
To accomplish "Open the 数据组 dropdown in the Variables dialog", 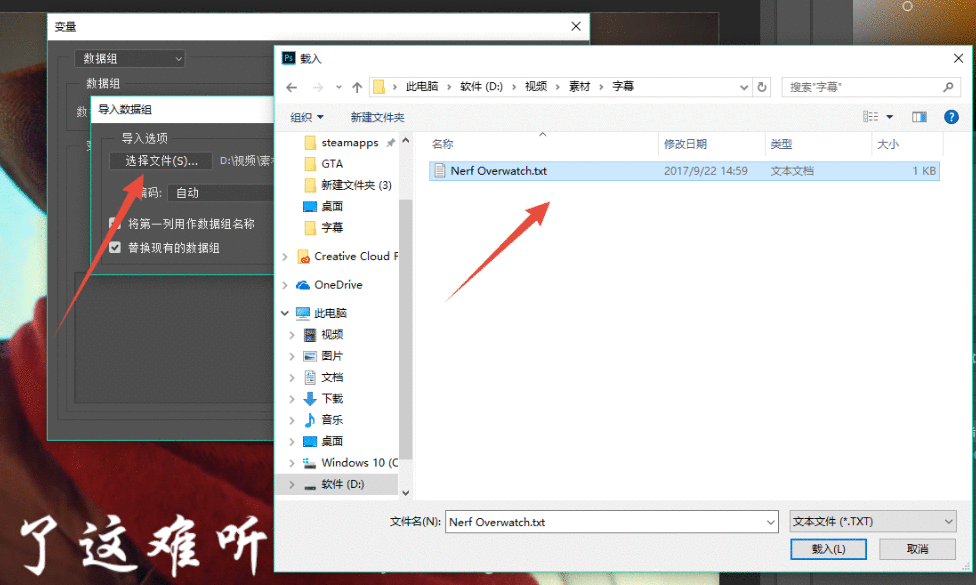I will pos(129,58).
